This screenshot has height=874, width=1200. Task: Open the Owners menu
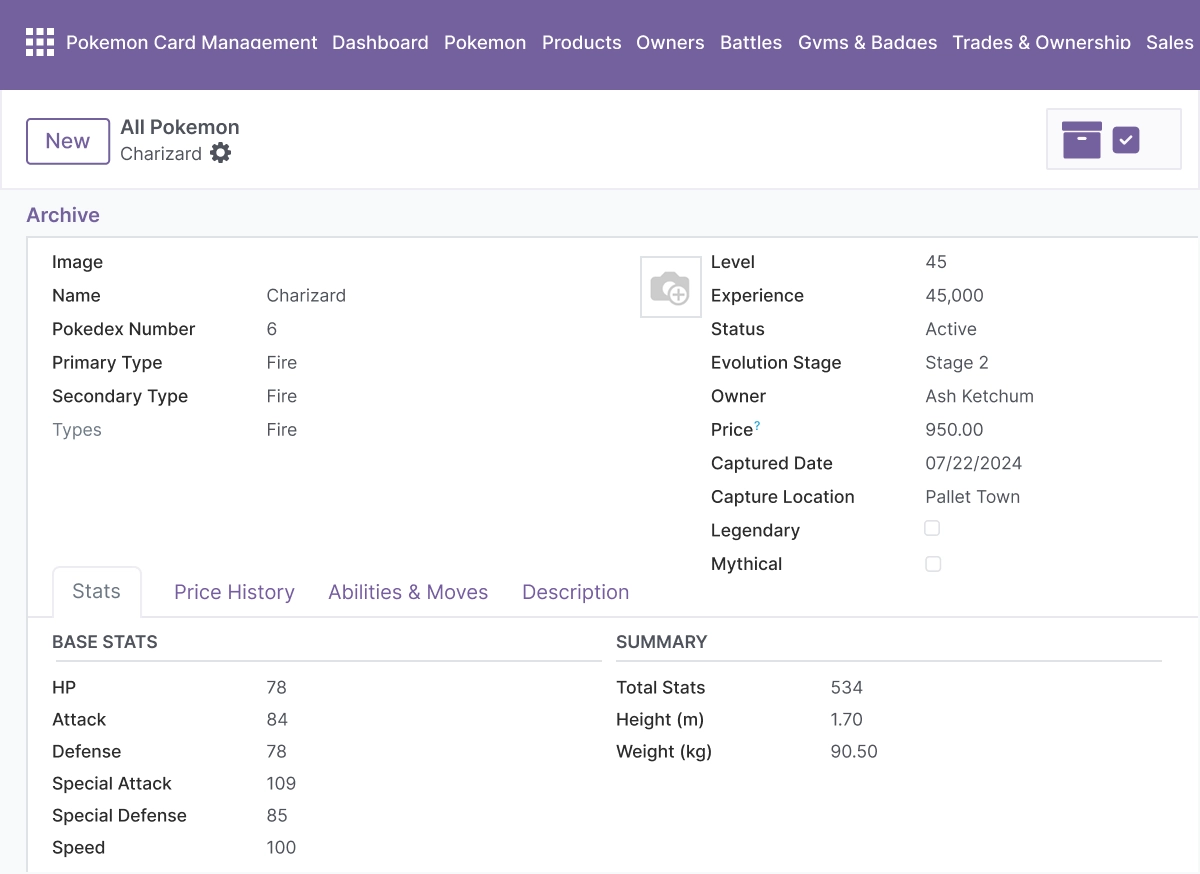pos(670,42)
